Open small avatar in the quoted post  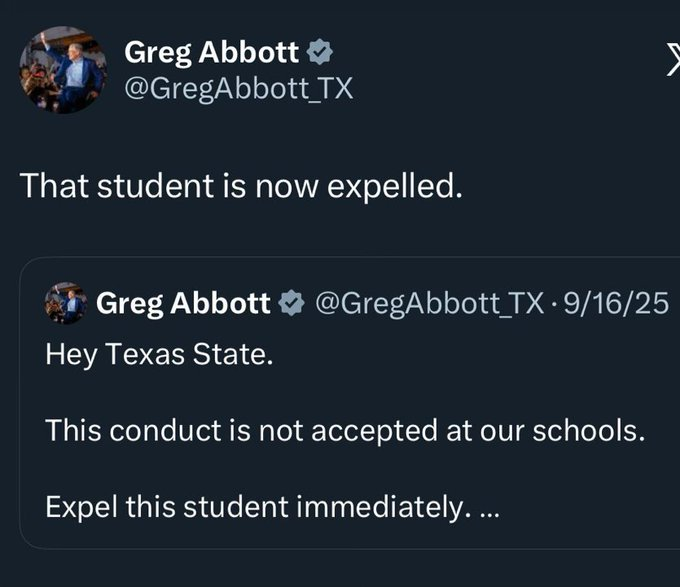click(67, 303)
